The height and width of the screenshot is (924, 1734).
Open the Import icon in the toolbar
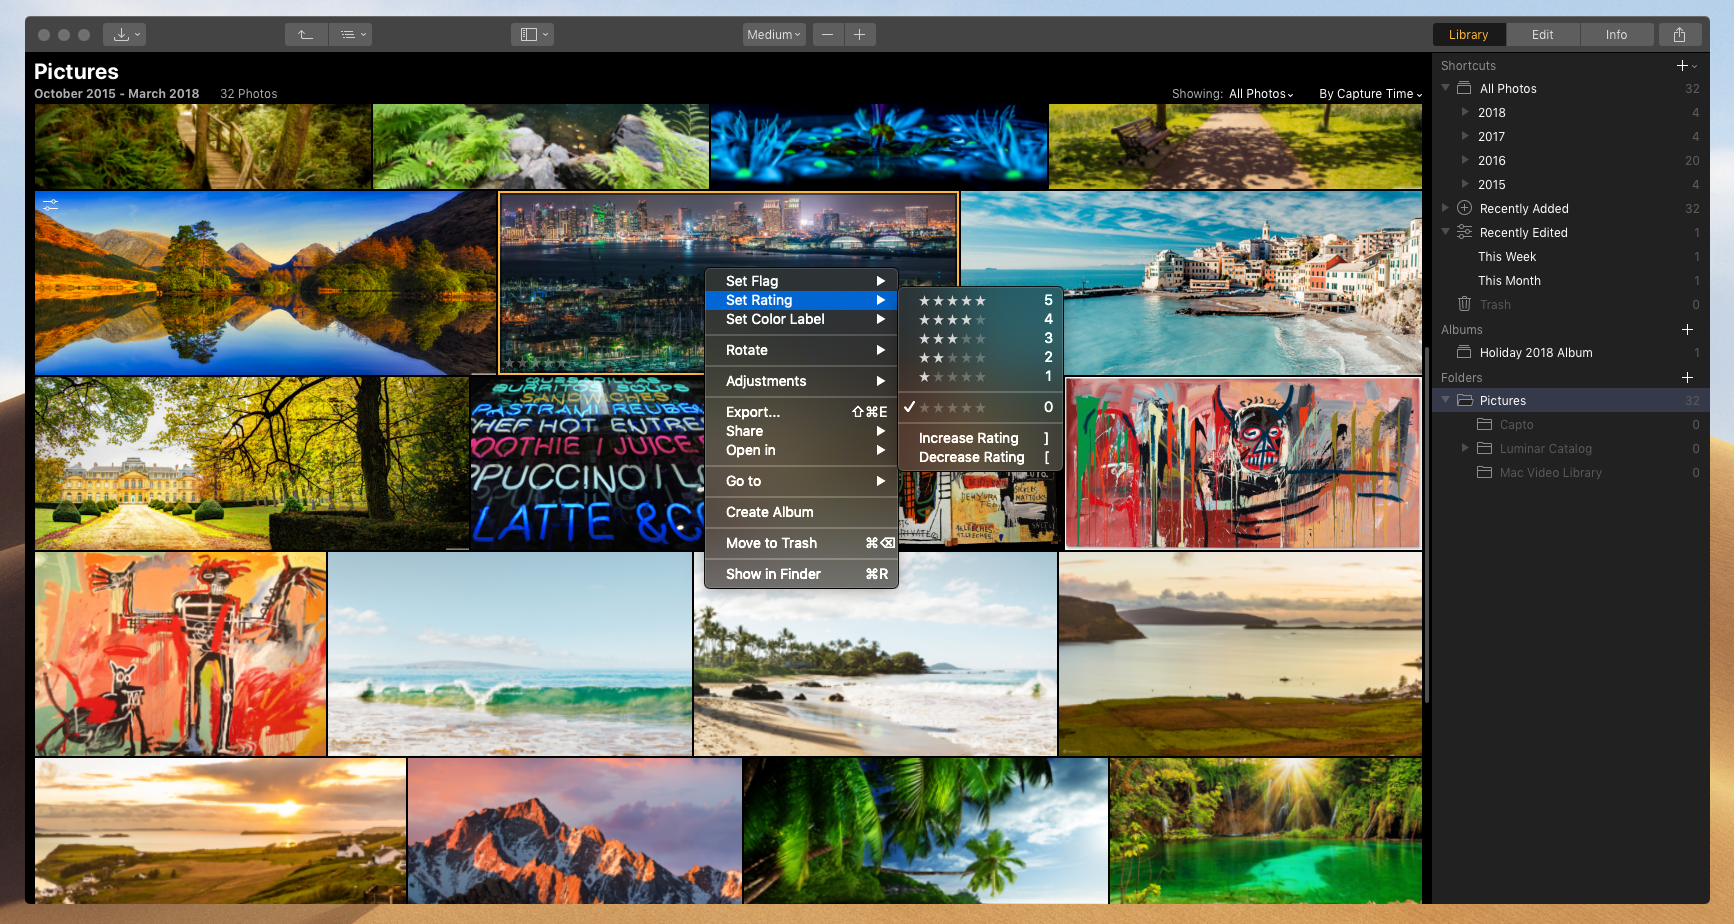tap(120, 34)
